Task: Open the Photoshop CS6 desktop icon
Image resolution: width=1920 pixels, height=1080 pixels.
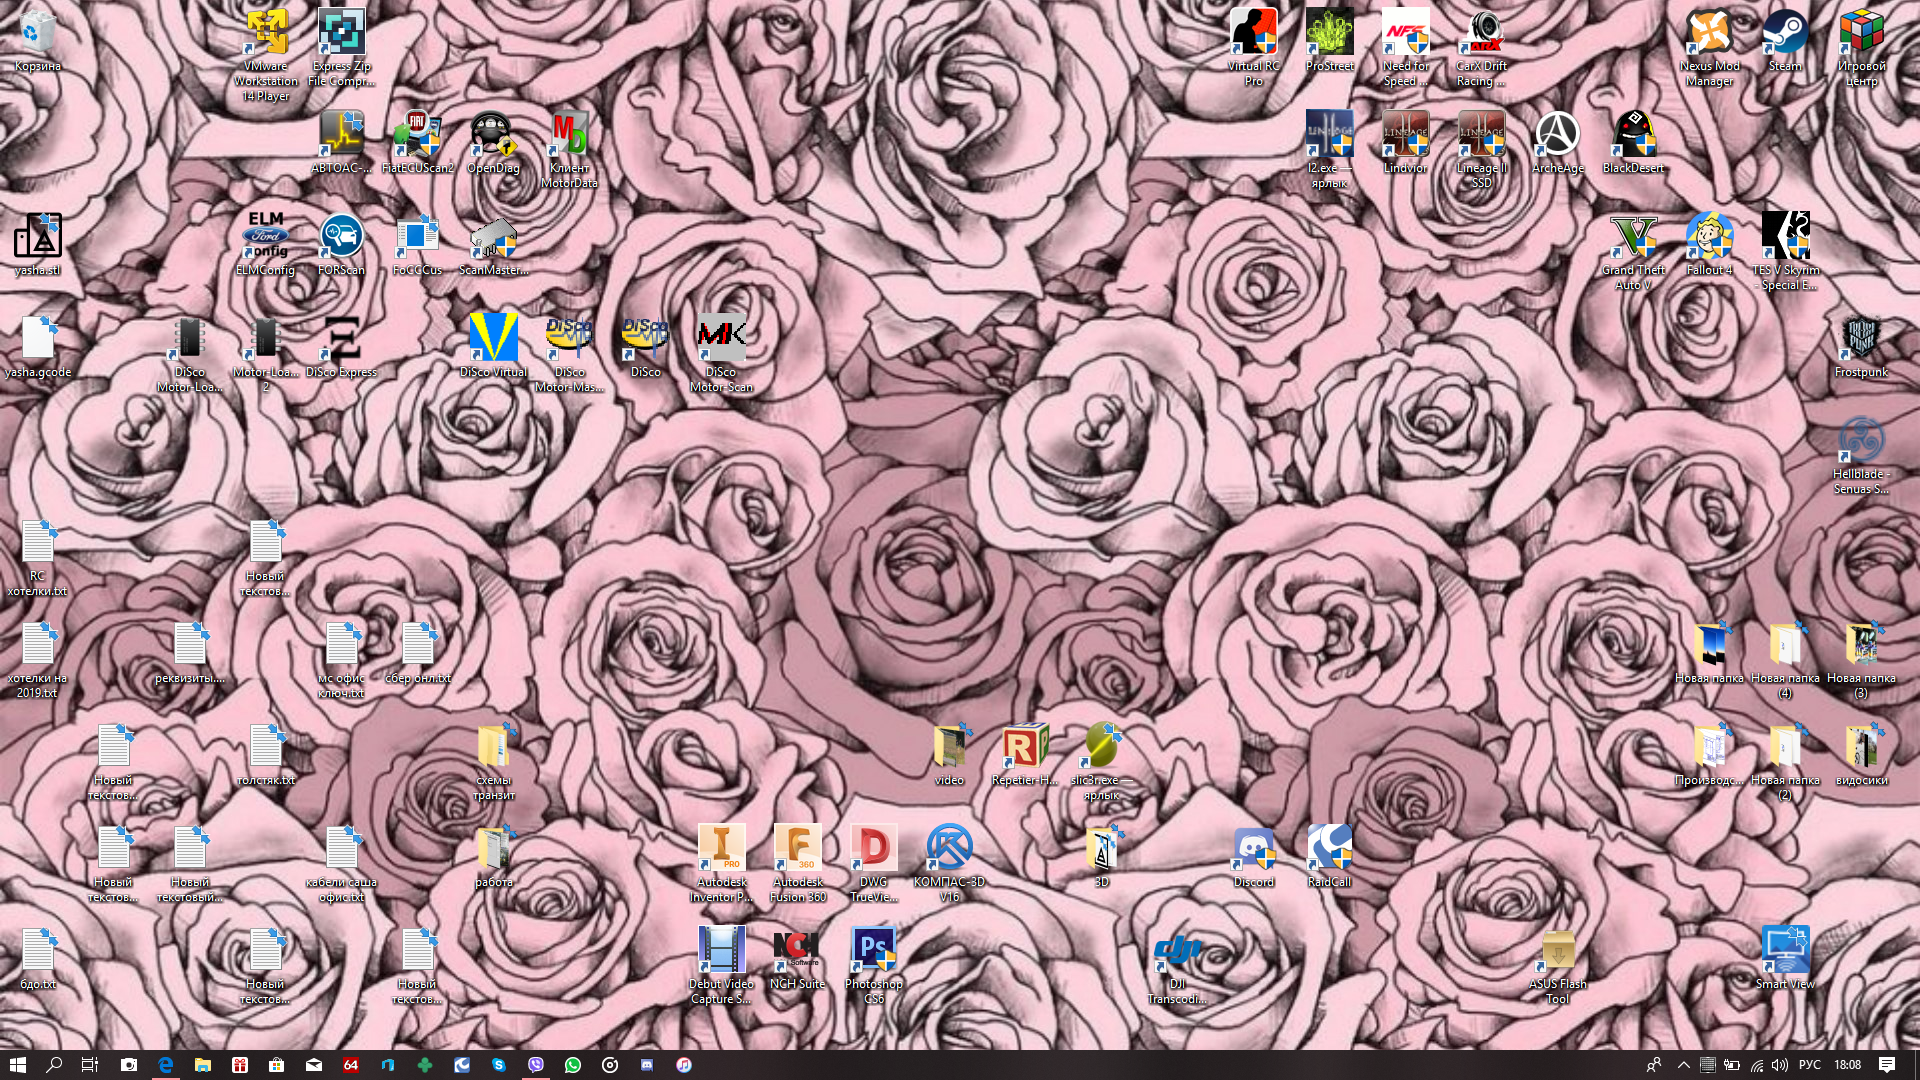Action: point(873,950)
